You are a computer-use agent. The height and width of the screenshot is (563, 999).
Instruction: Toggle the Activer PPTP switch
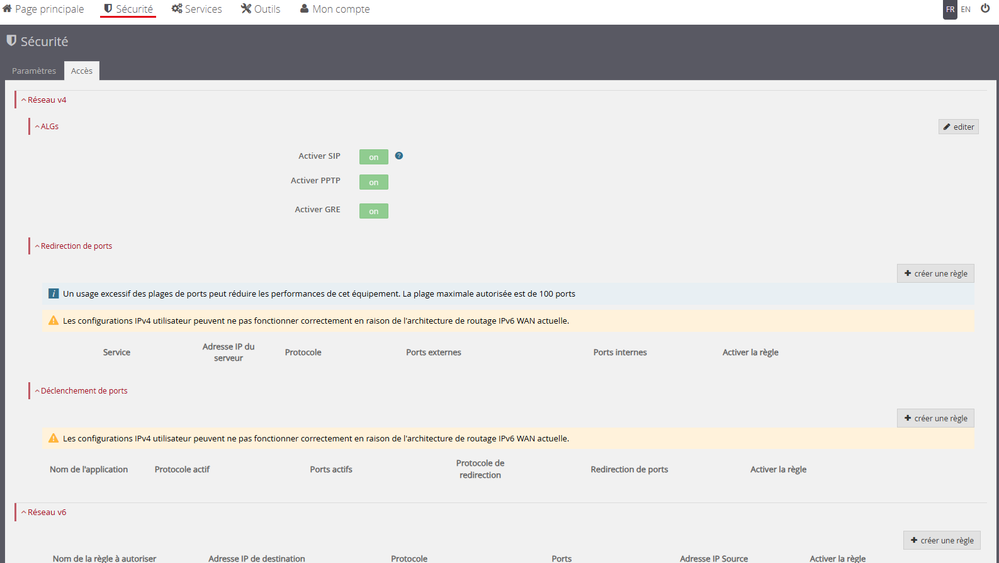(x=373, y=182)
